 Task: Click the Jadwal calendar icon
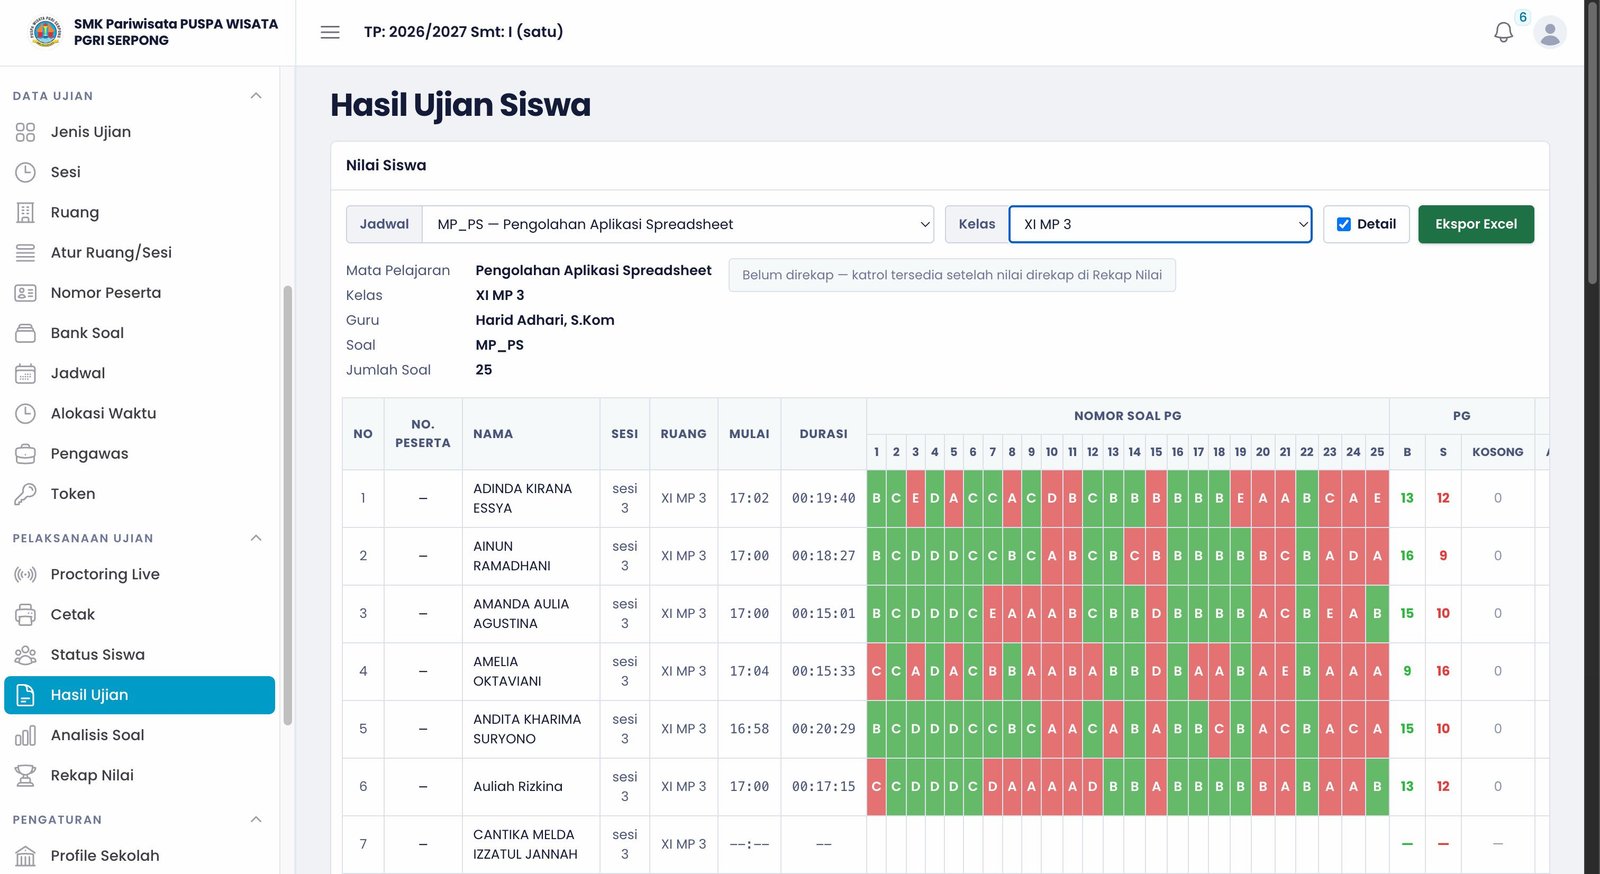tap(25, 373)
